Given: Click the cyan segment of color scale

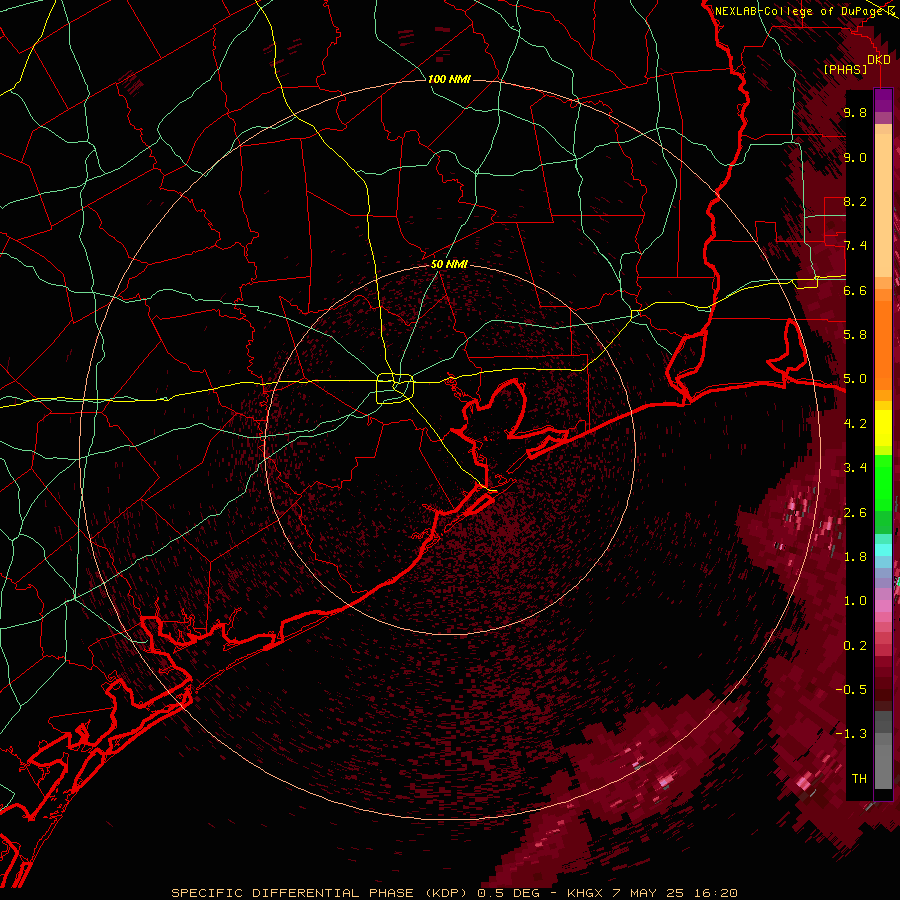Looking at the screenshot, I should click(883, 549).
